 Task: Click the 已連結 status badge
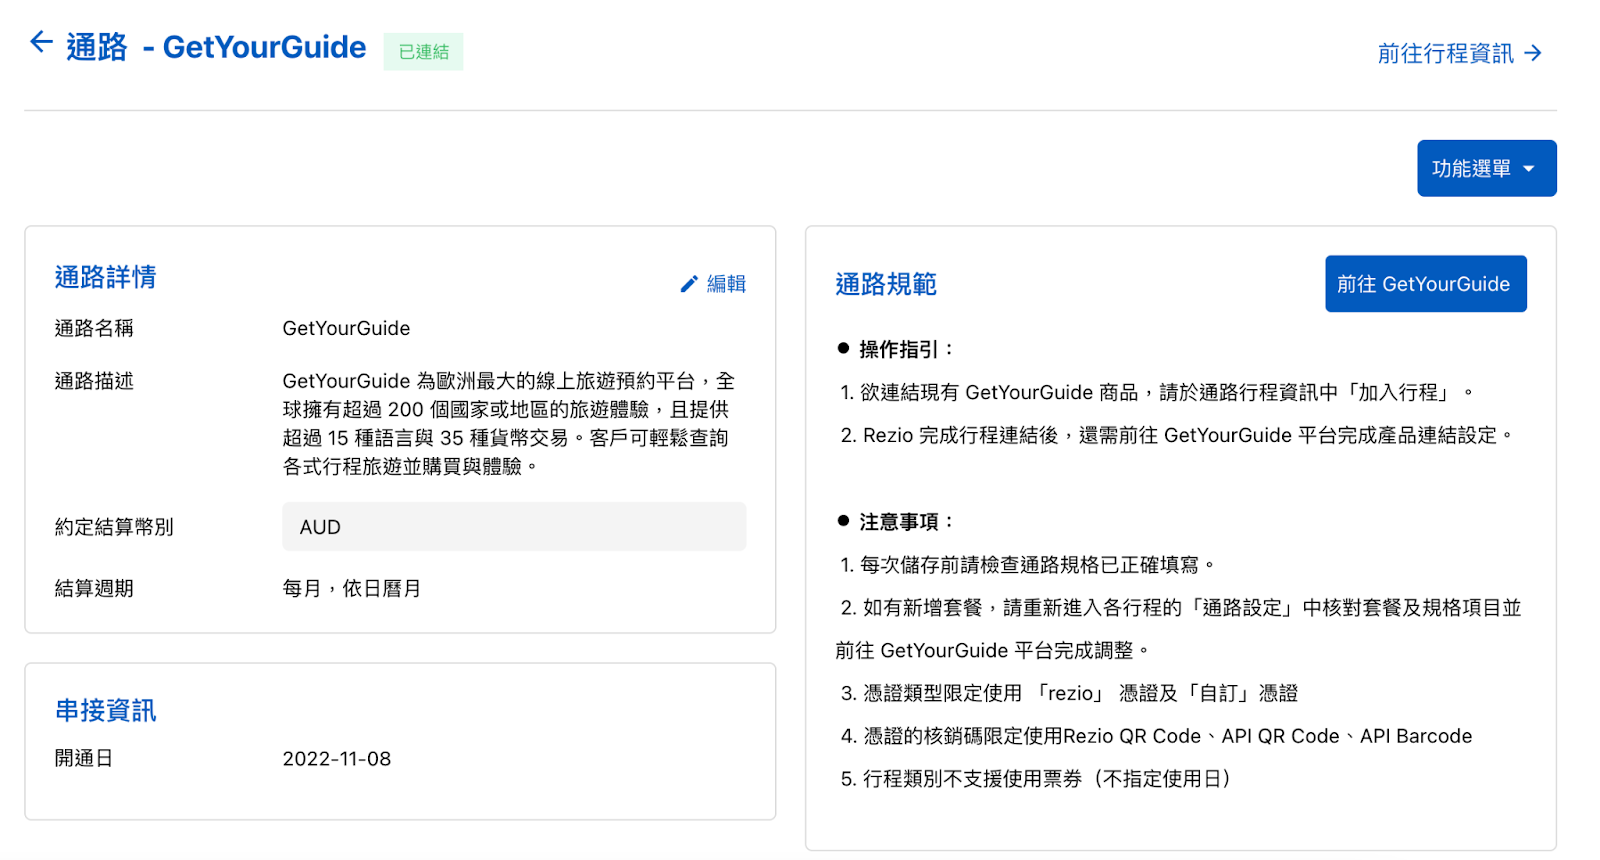click(423, 52)
